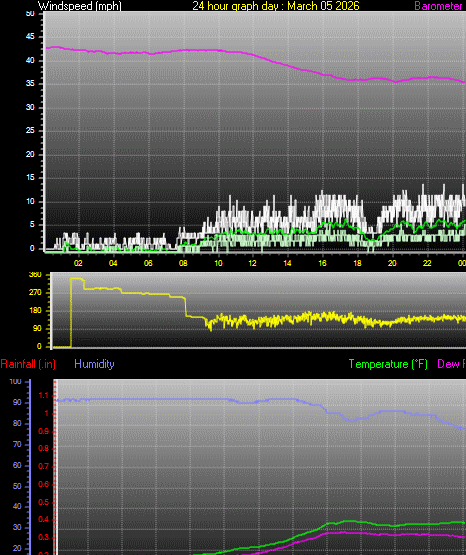Click the 45 mark on windspeed axis

30,36
